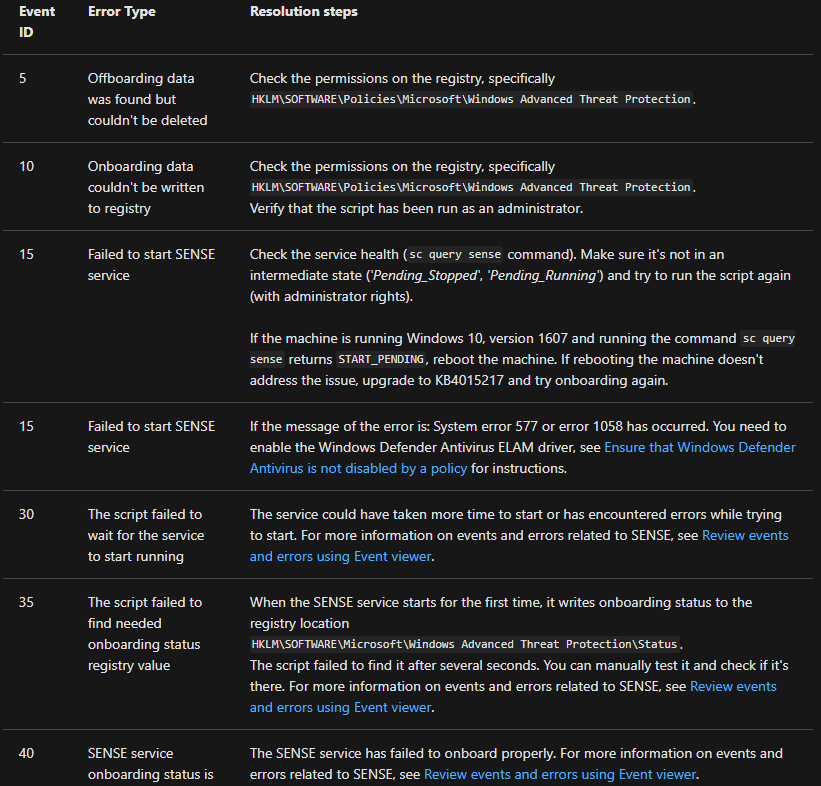
Task: Click 'SENSE service onboarding status is' error text
Action: coord(151,764)
